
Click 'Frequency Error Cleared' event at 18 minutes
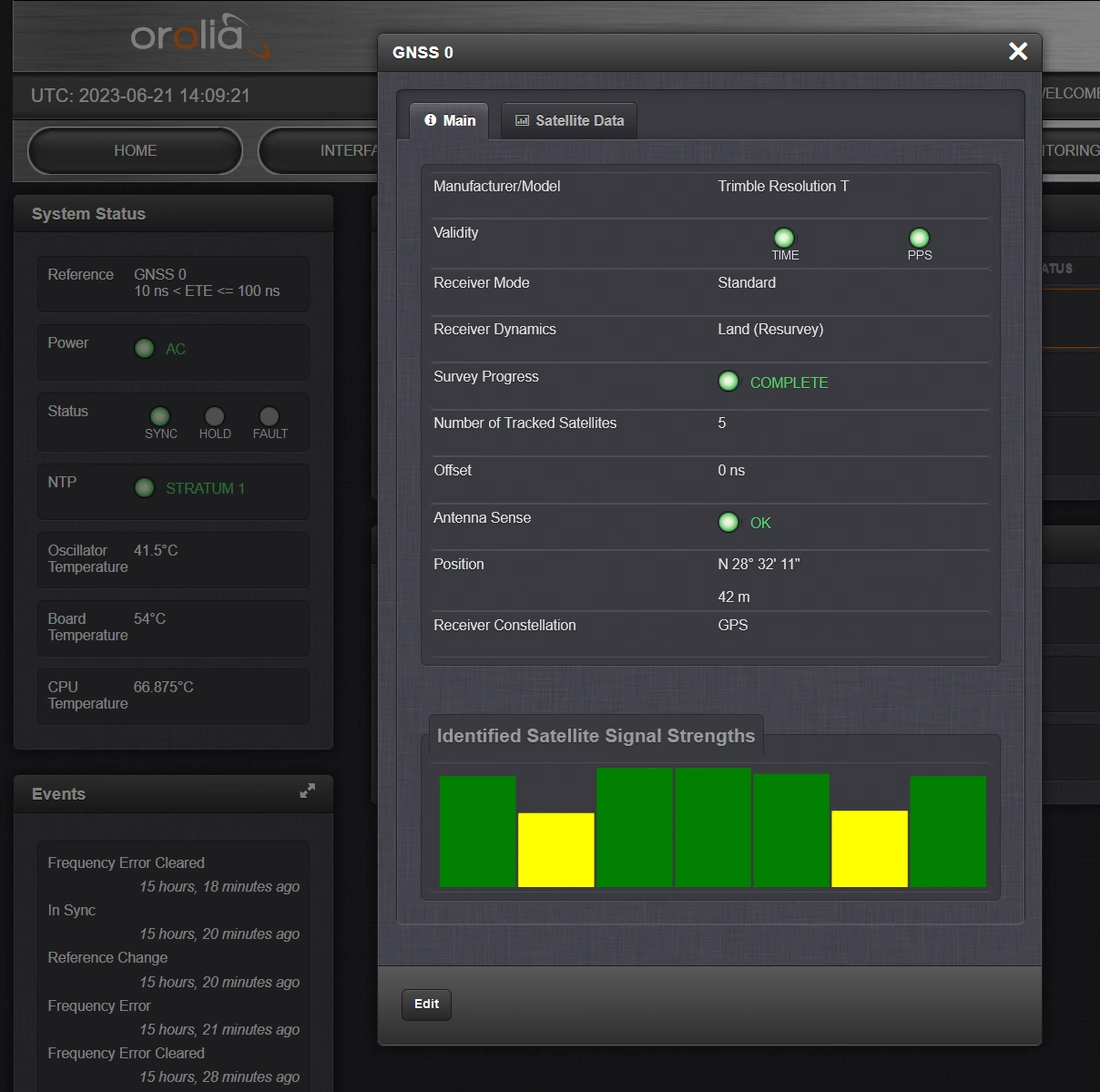(x=126, y=863)
